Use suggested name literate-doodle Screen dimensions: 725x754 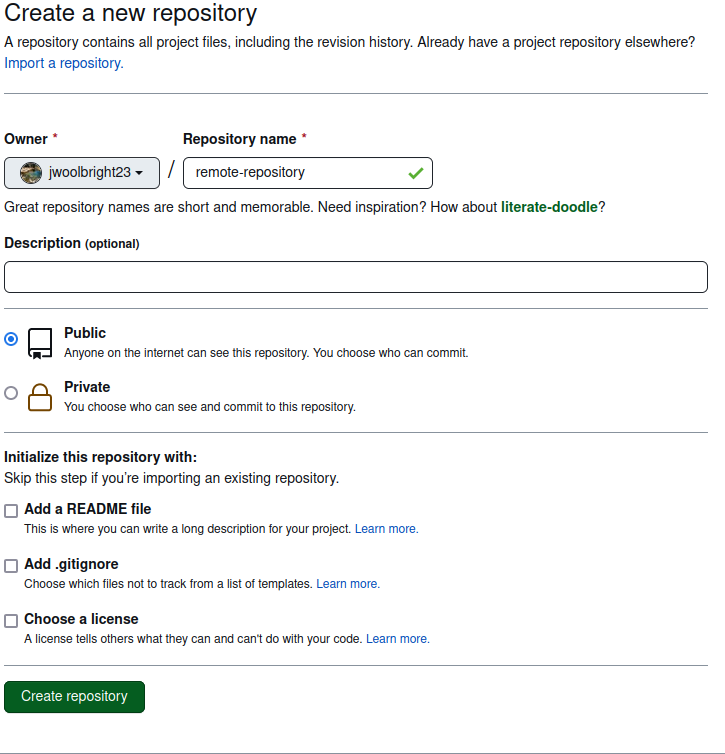(549, 207)
